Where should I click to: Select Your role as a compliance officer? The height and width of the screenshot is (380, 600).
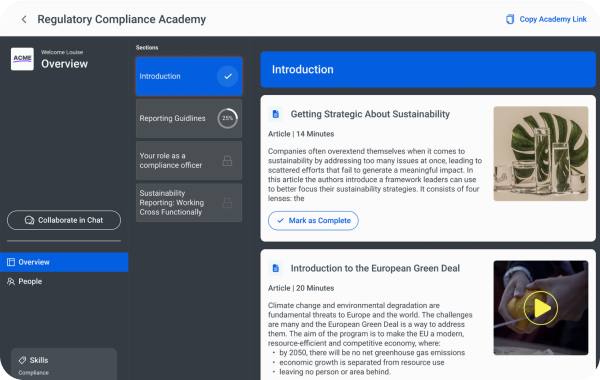tap(189, 160)
